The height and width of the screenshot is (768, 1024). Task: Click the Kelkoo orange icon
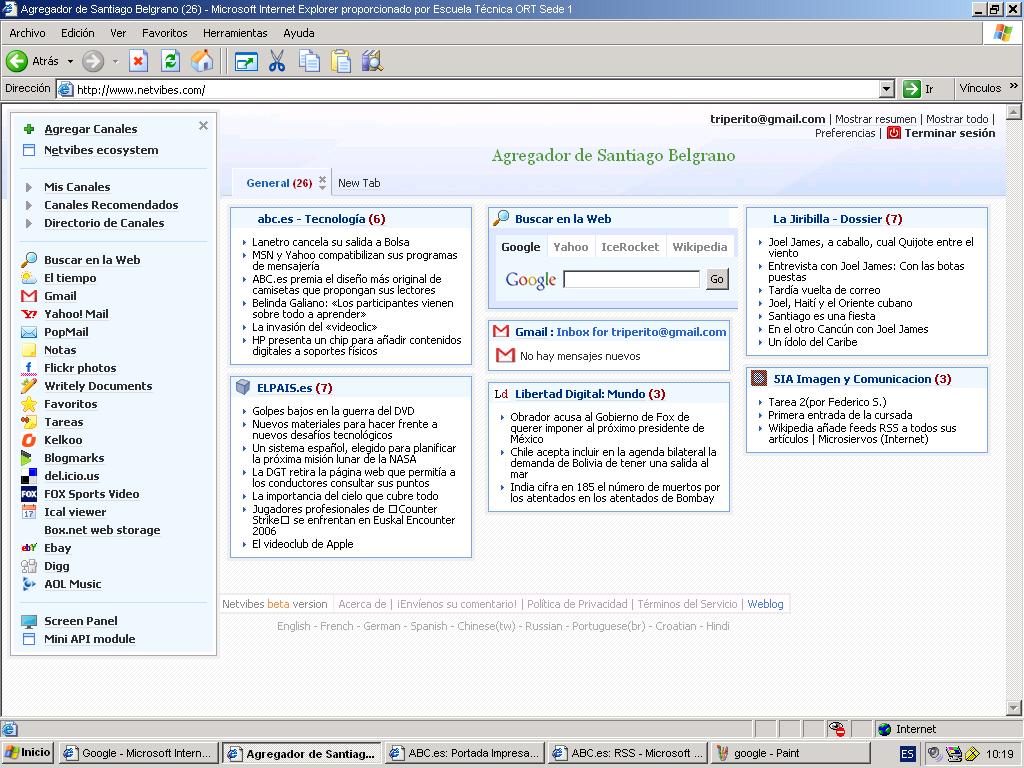[29, 440]
